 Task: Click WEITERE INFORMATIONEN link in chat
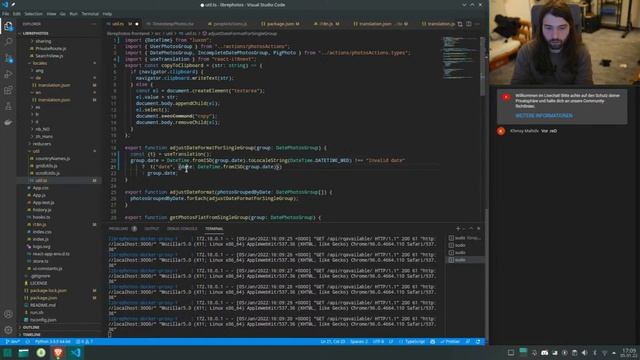pyautogui.click(x=543, y=116)
